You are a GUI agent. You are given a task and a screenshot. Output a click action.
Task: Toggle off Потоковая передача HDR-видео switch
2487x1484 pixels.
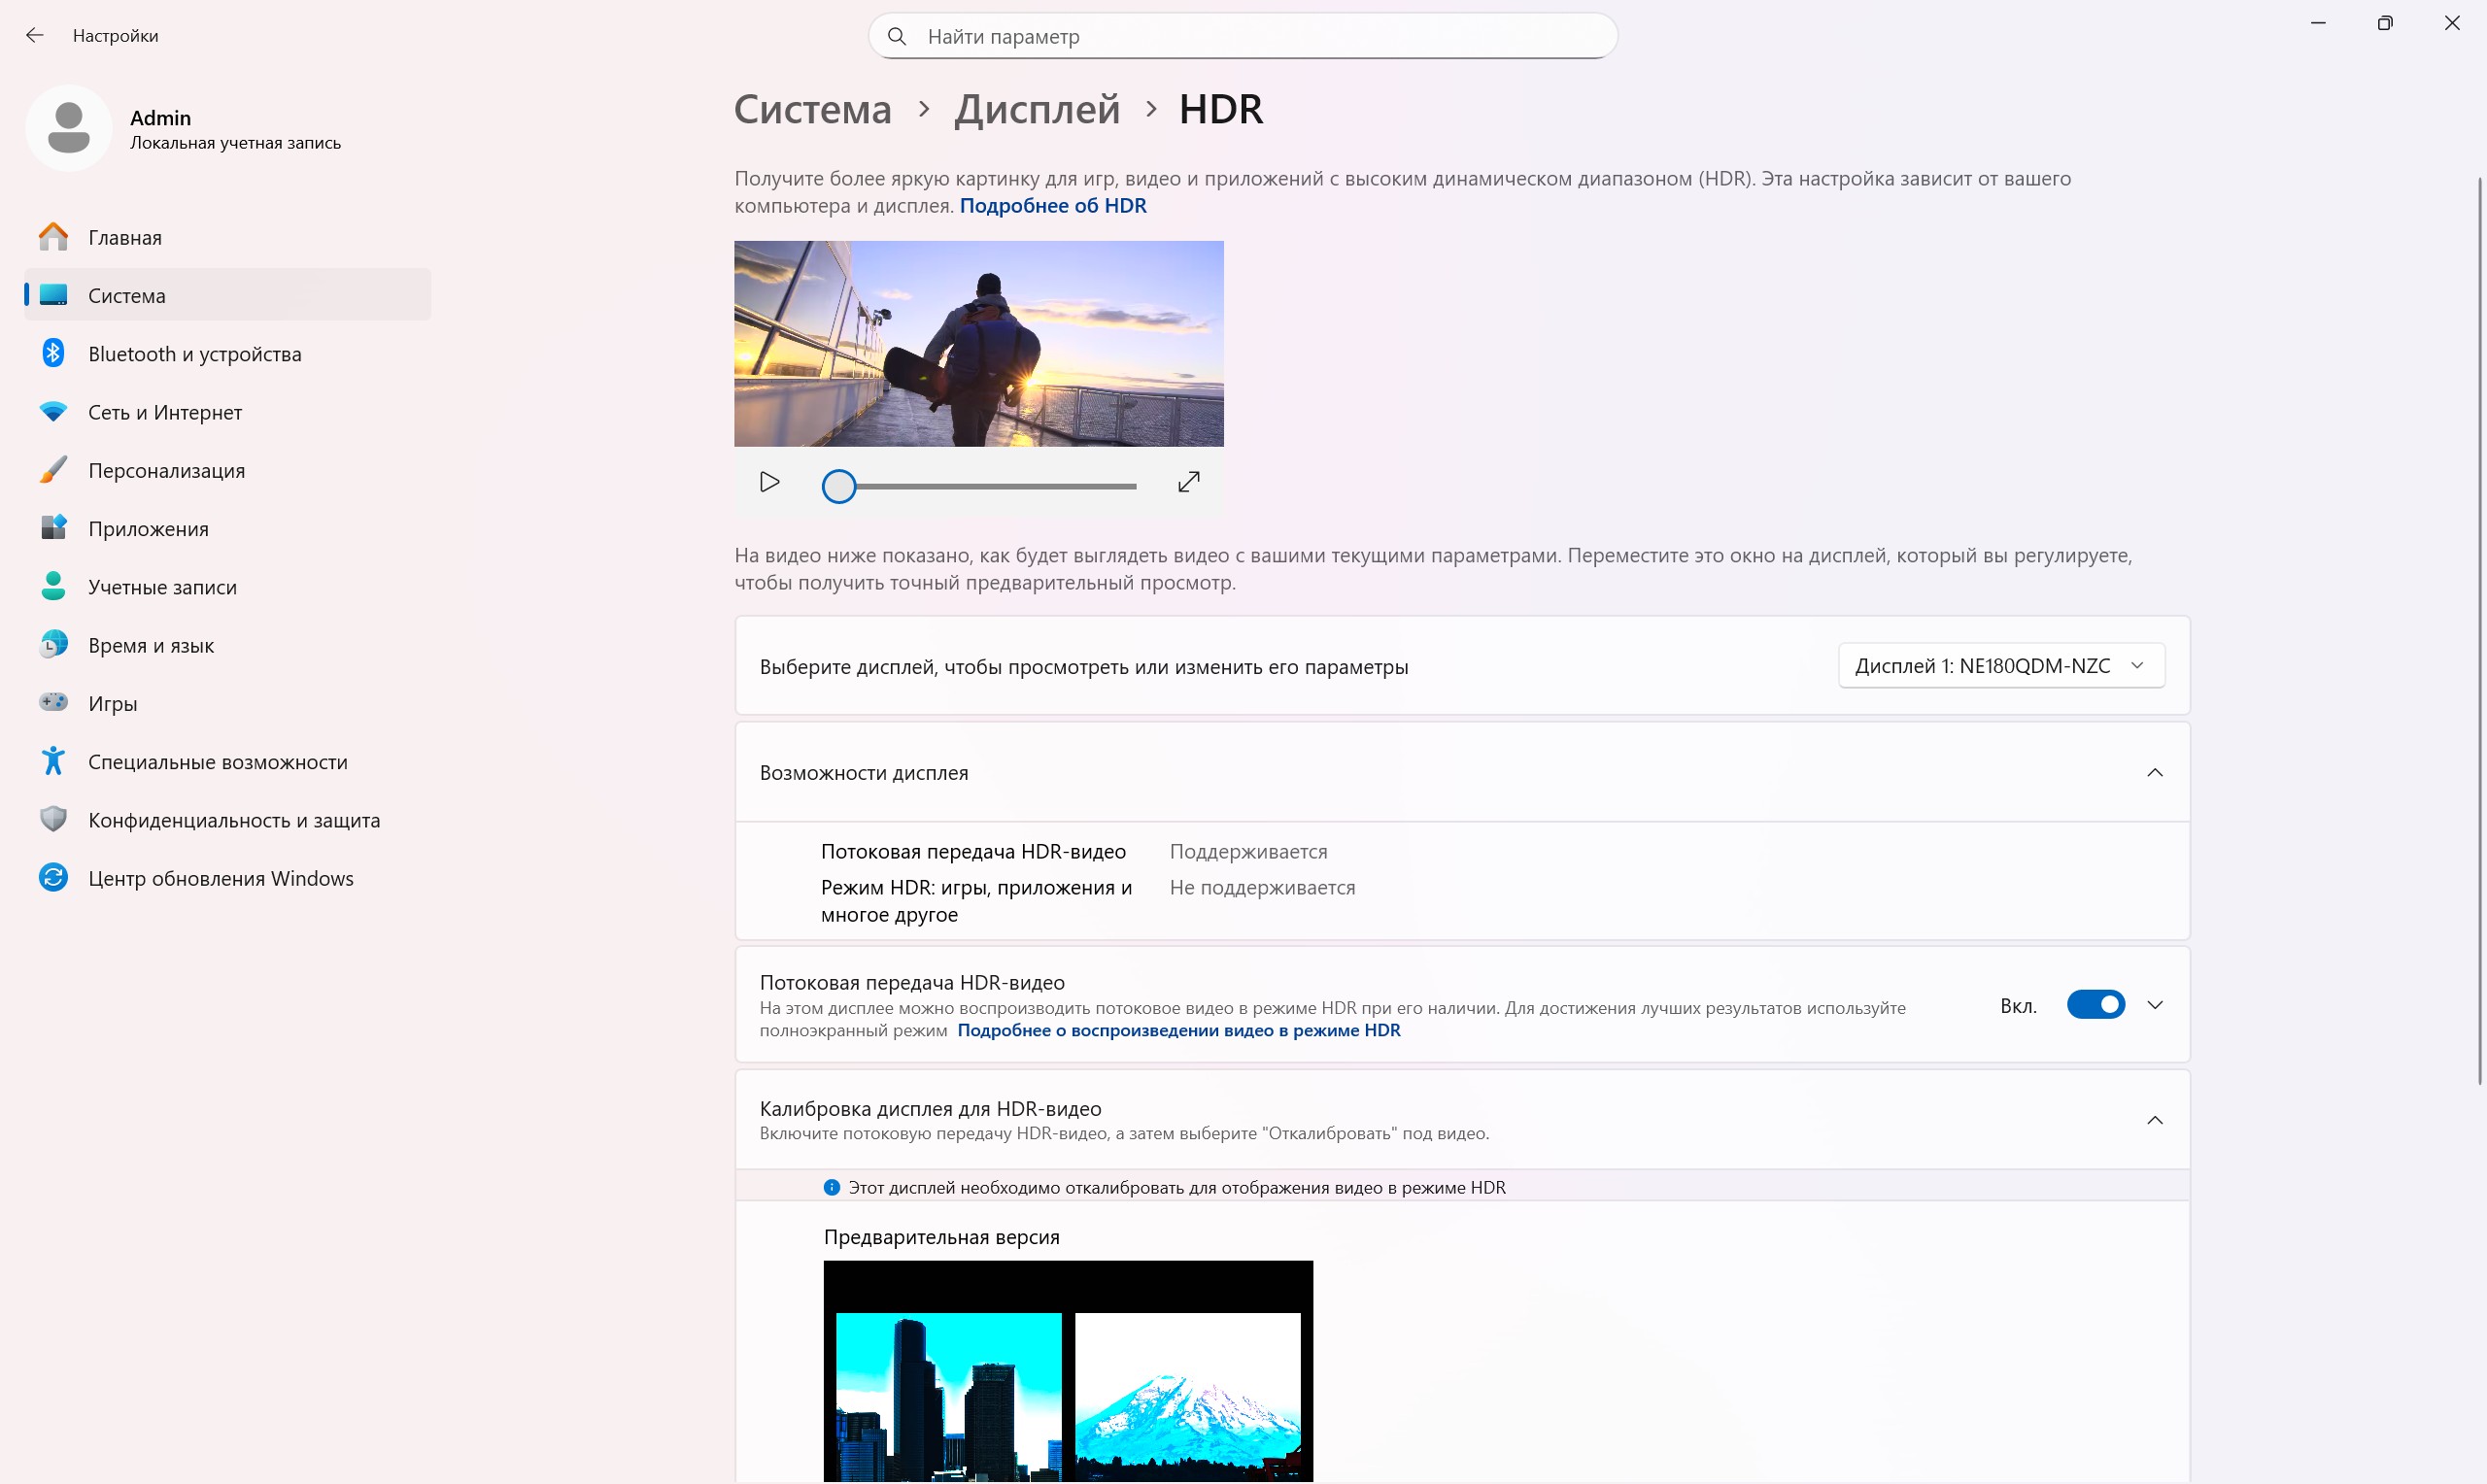2095,1005
